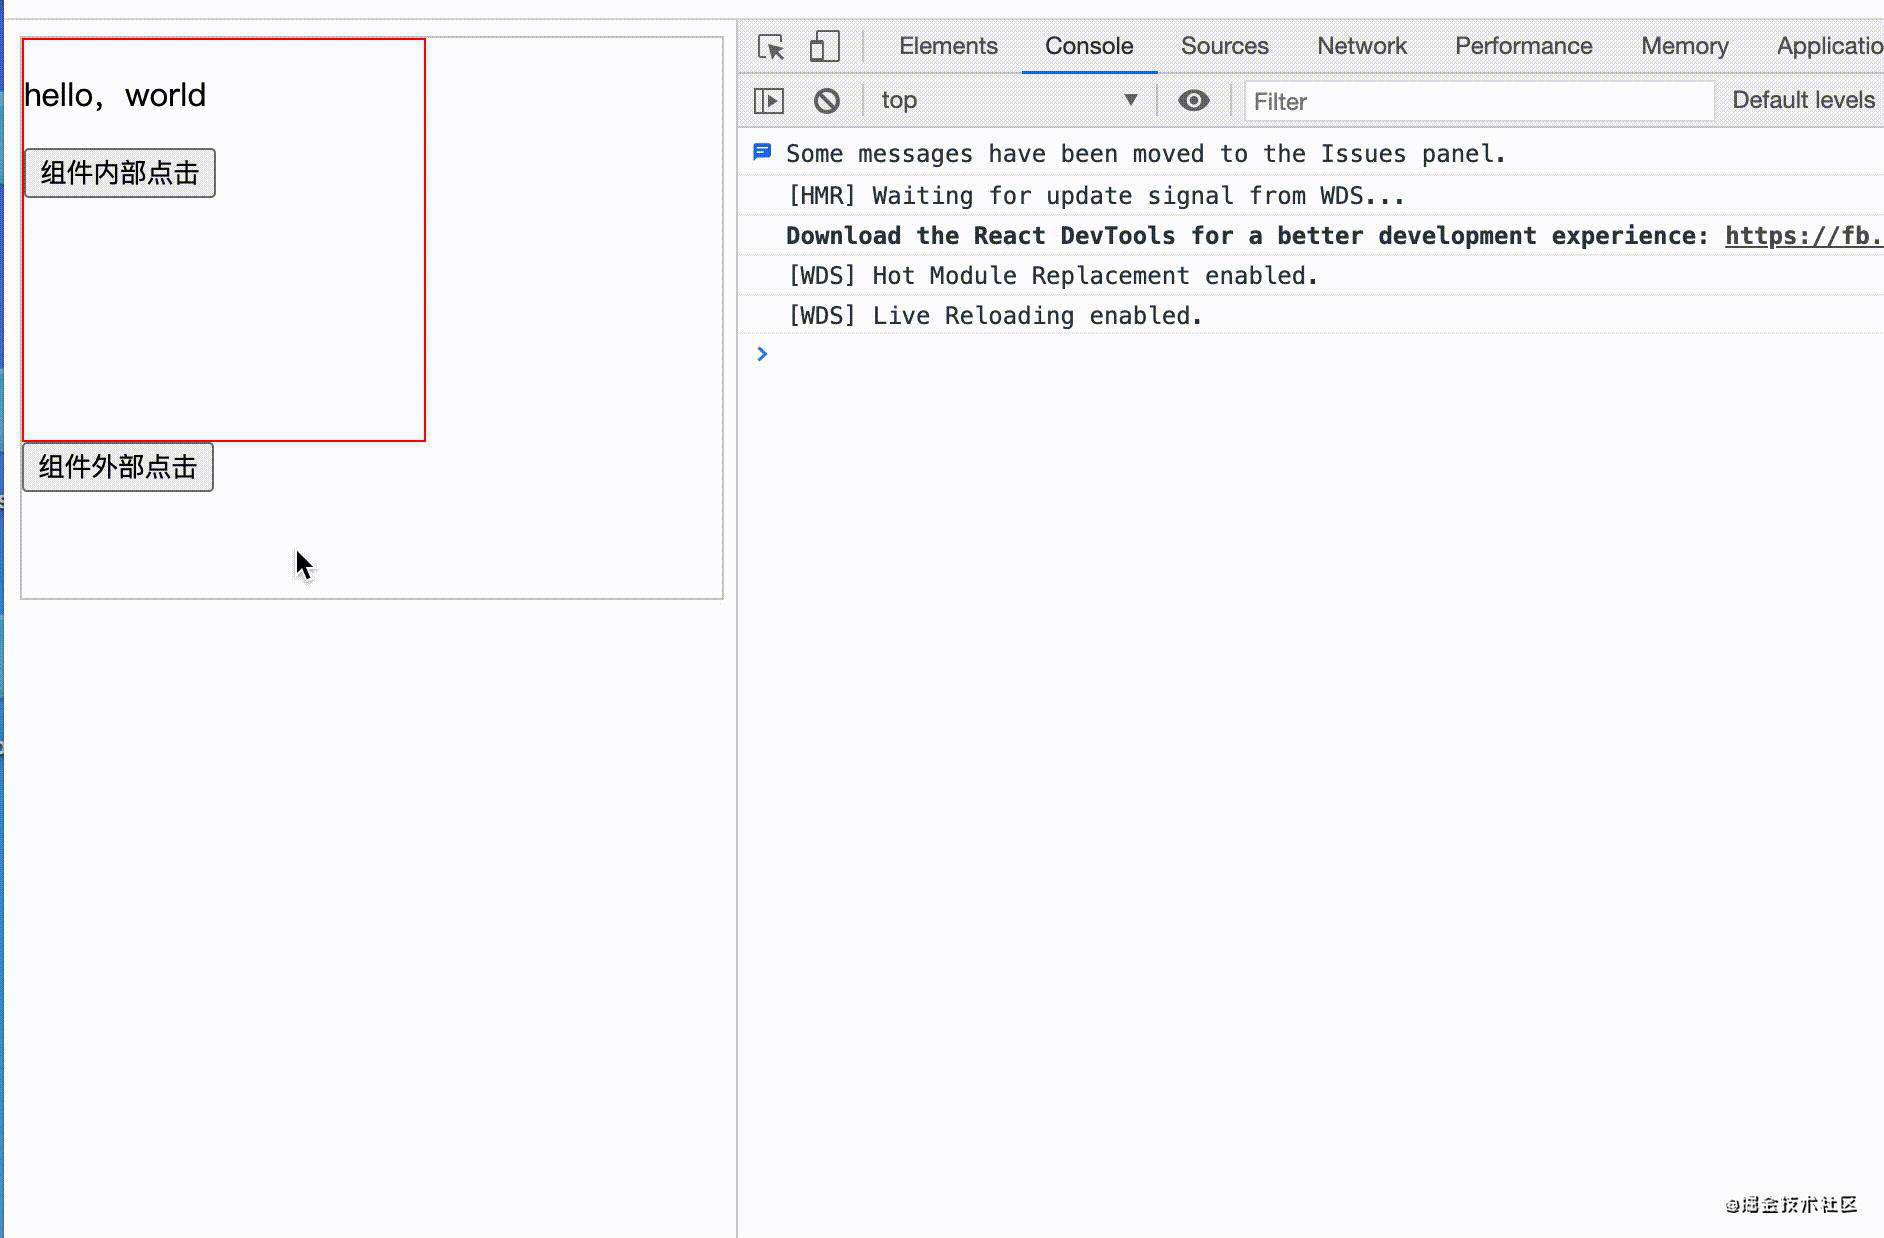Open the Sources tab
Viewport: 1884px width, 1238px height.
(x=1224, y=46)
